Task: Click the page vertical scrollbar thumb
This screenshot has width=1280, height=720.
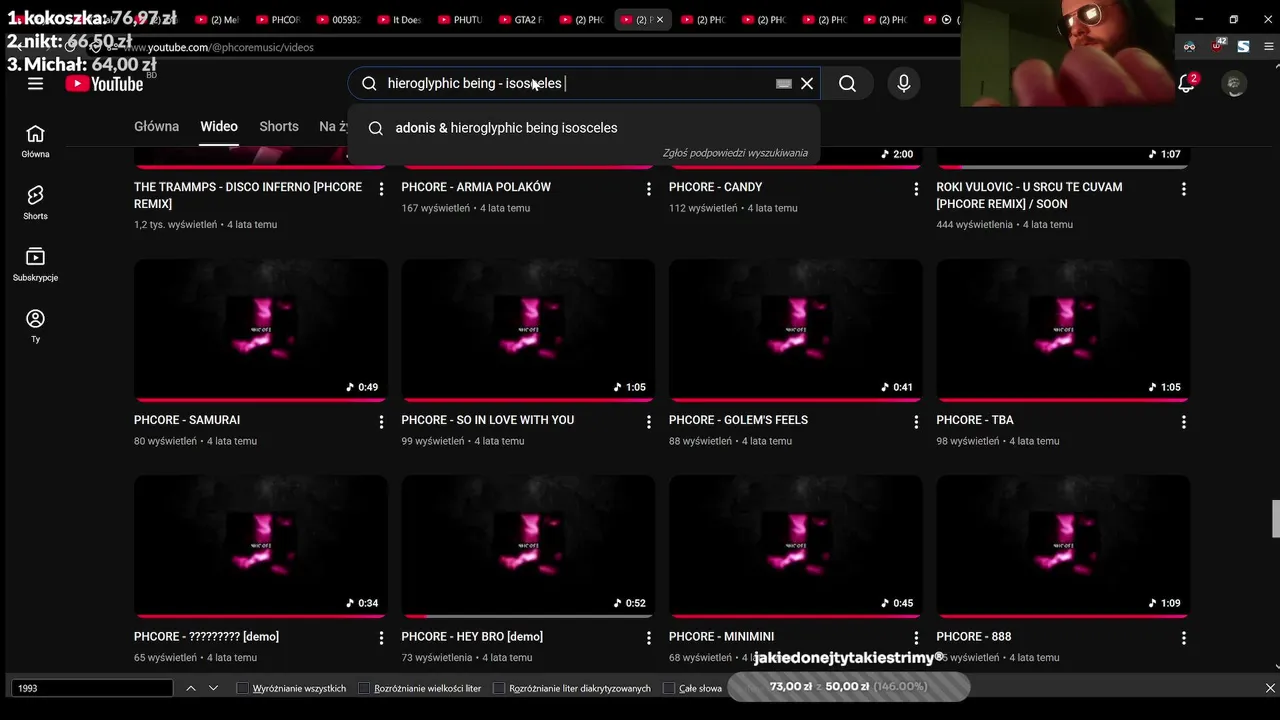Action: tap(1275, 519)
